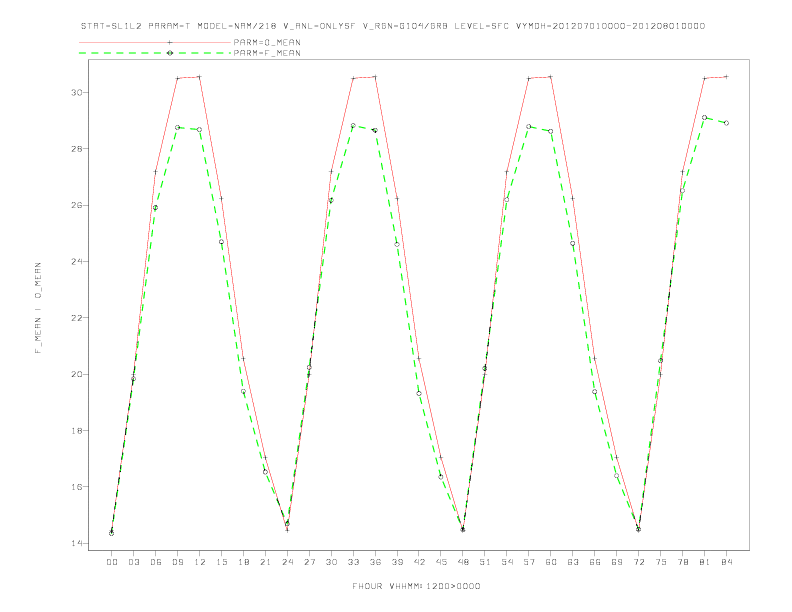Click the y-axis tick label 14
Viewport: 792px width, 612px height.
77,544
